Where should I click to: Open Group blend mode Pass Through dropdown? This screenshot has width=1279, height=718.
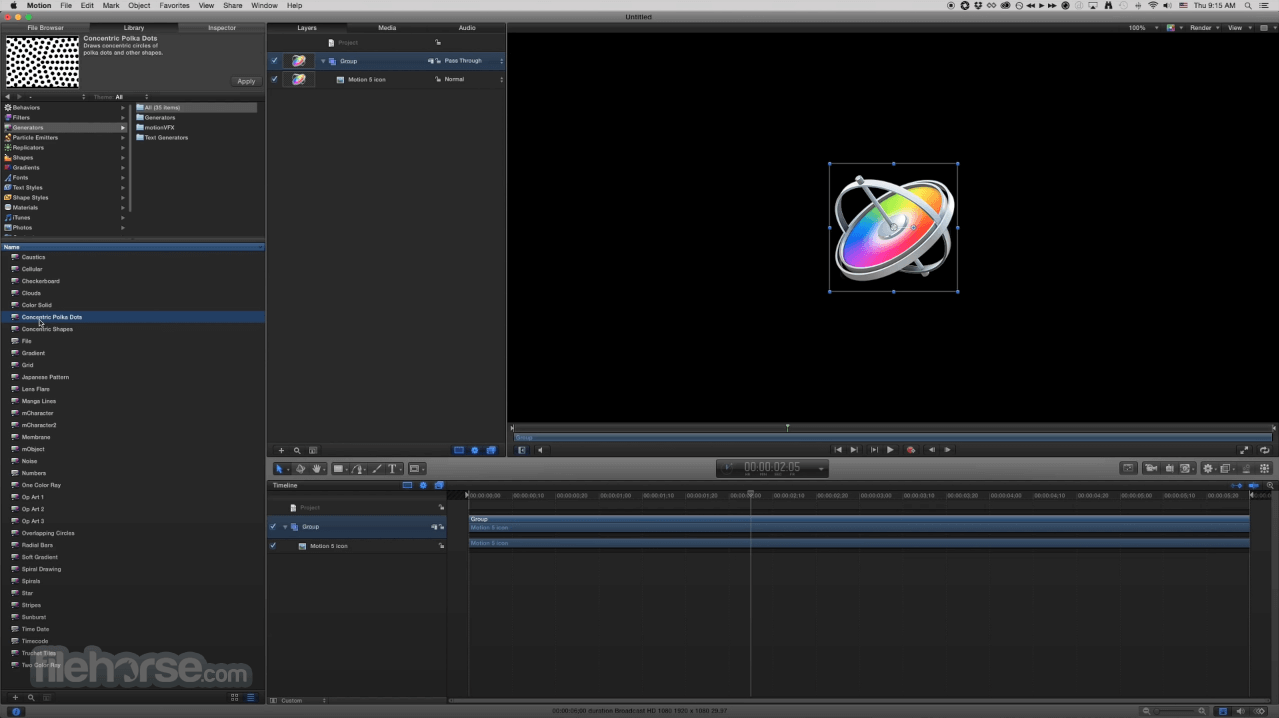(x=474, y=61)
